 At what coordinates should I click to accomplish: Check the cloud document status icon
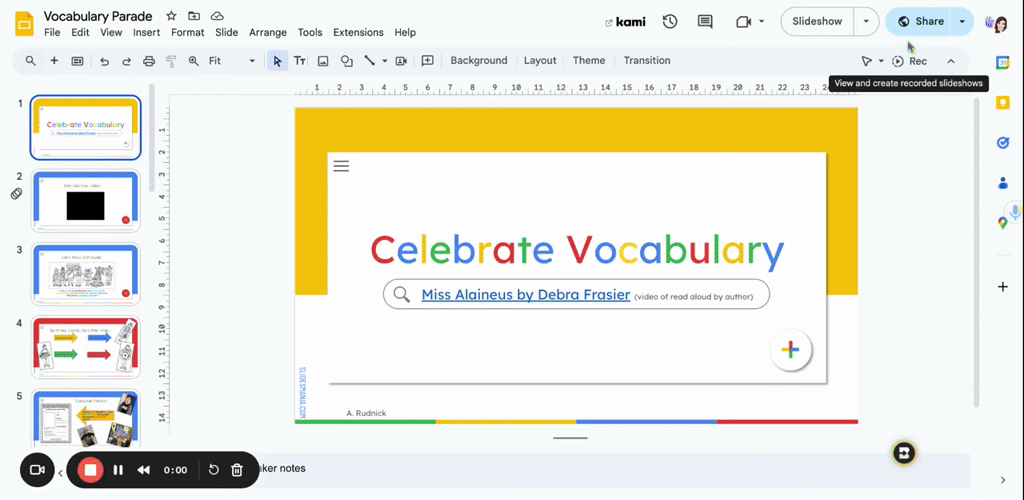click(x=217, y=16)
